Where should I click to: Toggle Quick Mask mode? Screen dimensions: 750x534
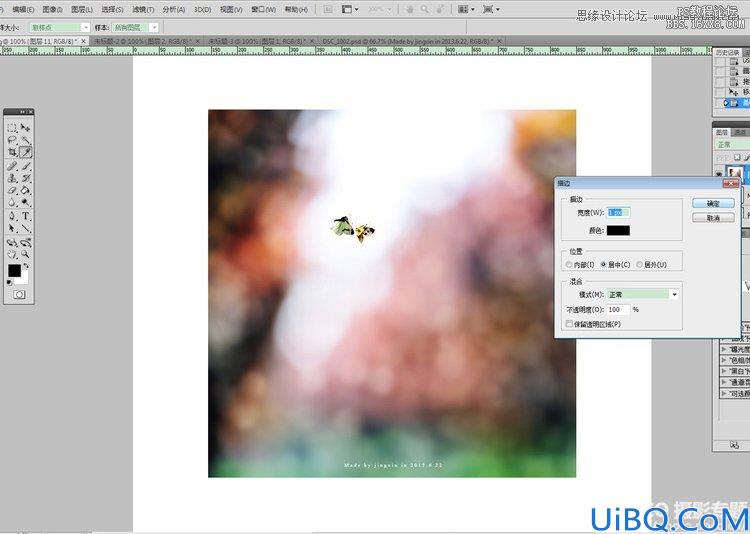pyautogui.click(x=19, y=295)
